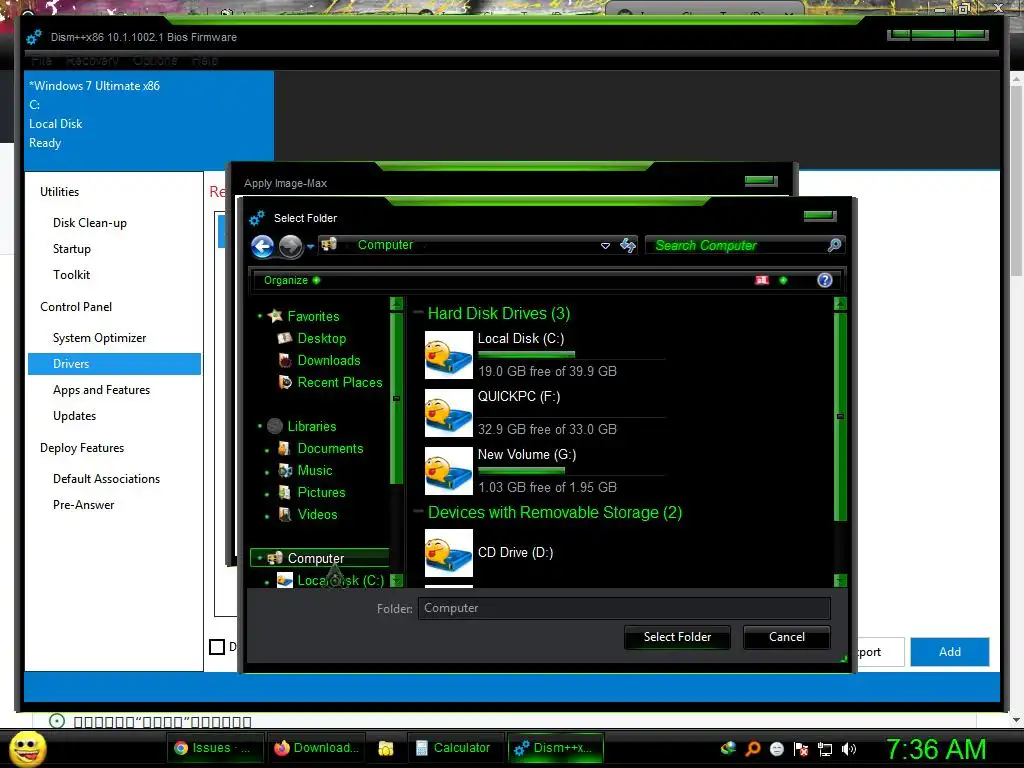1024x768 pixels.
Task: Switch to the Calculator taskbar item
Action: tap(455, 748)
